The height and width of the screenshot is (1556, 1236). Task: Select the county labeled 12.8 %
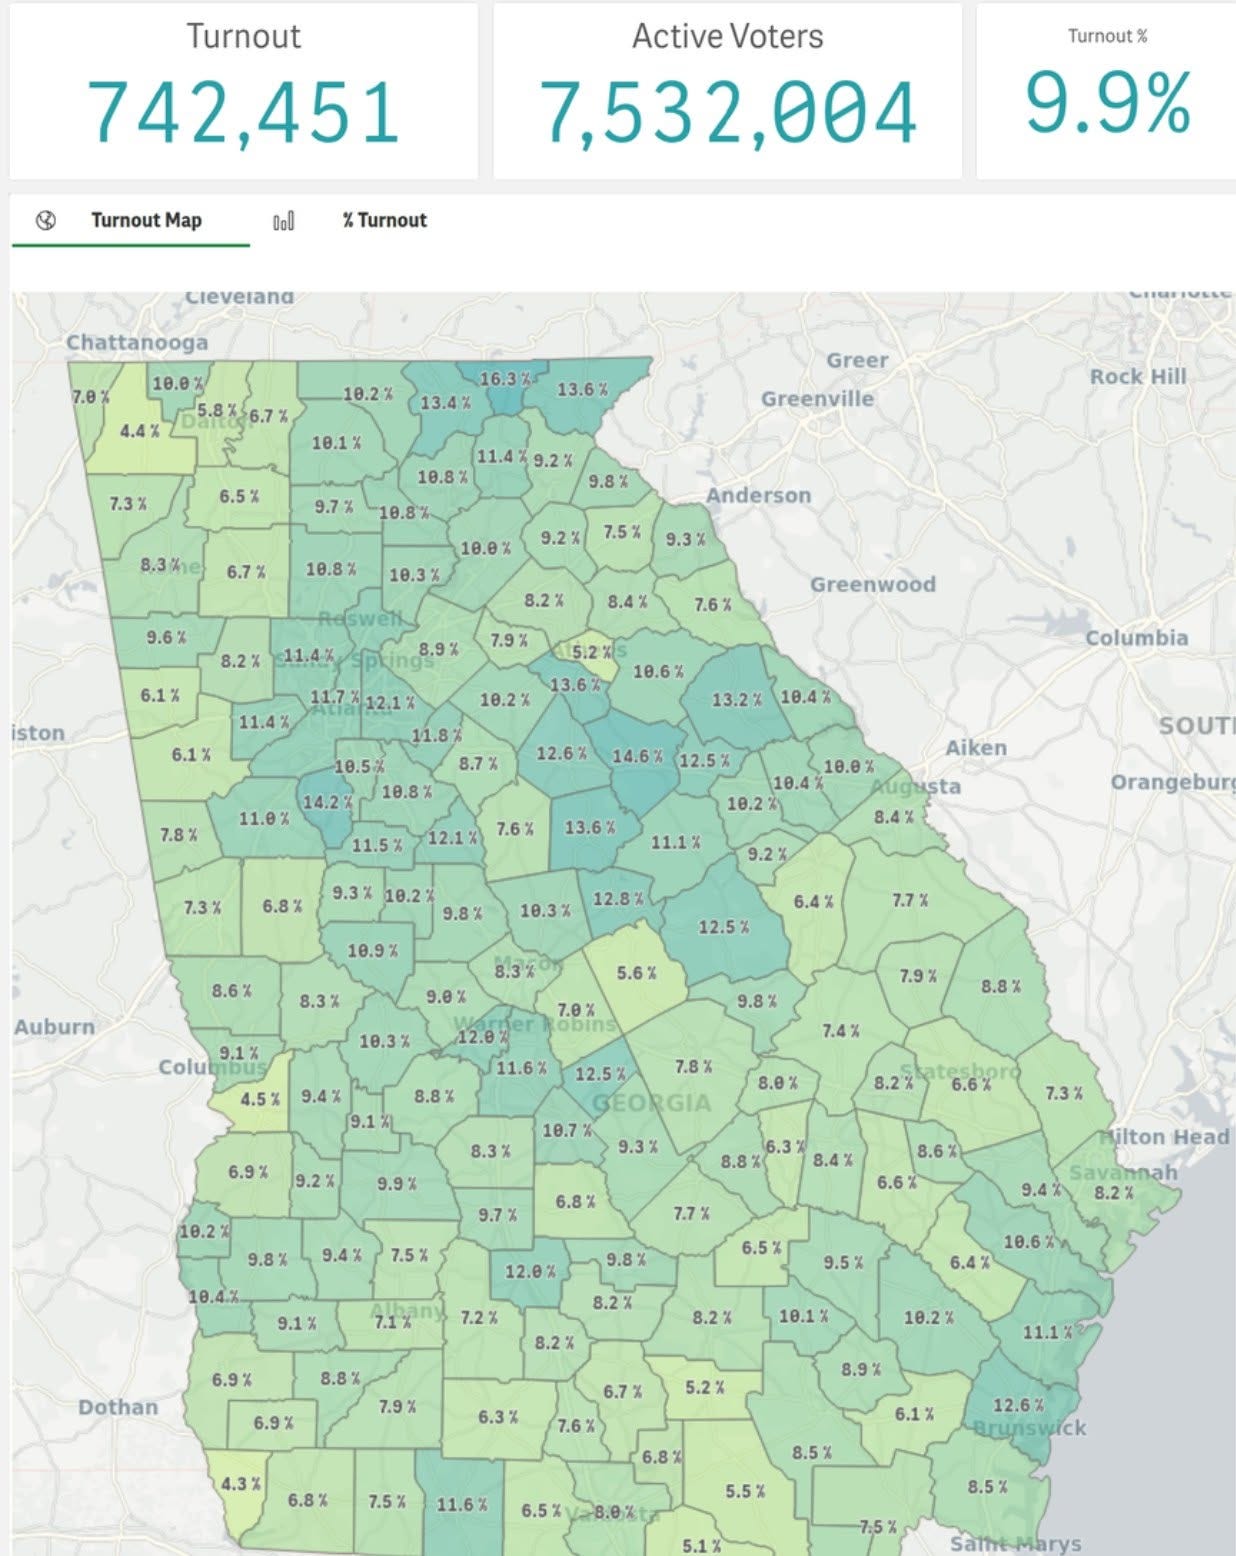click(618, 898)
